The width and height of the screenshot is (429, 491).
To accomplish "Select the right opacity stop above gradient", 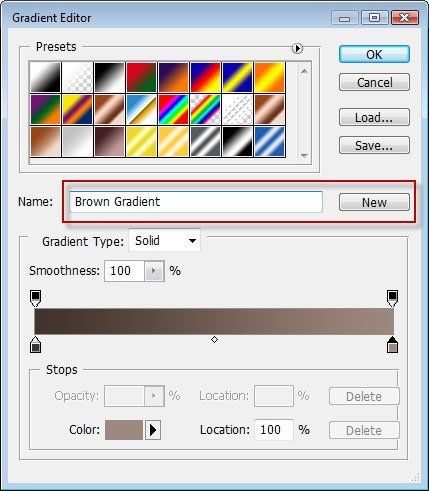I will pos(392,298).
